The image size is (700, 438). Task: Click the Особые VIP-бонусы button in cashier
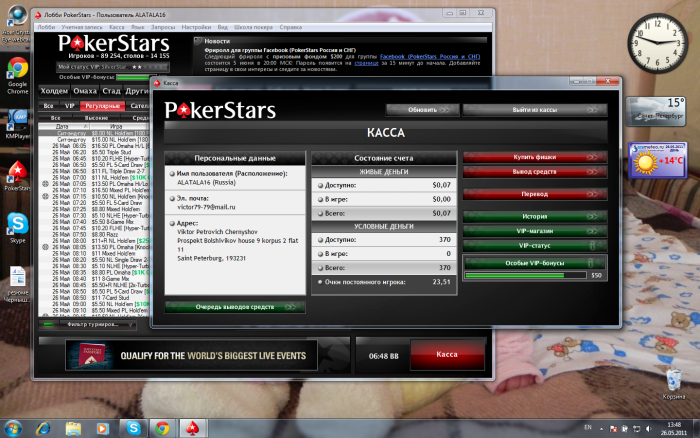(x=535, y=263)
